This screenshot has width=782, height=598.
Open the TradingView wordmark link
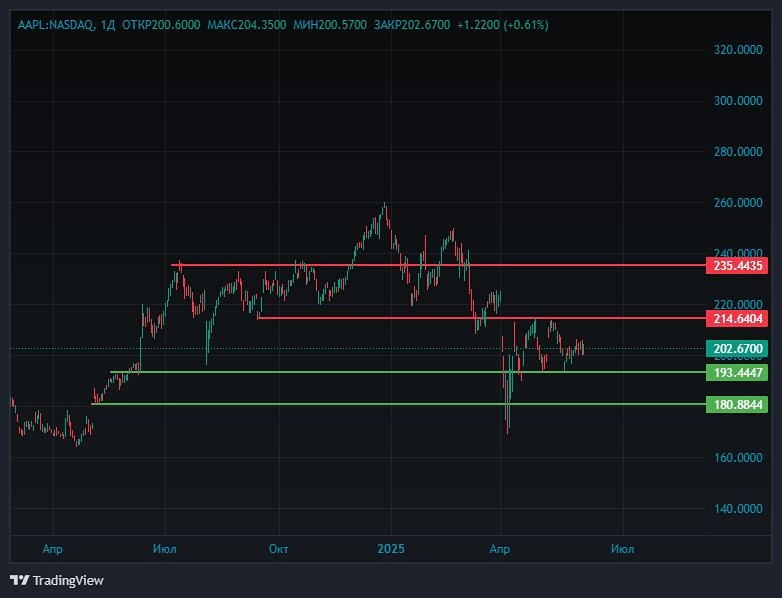[x=68, y=581]
